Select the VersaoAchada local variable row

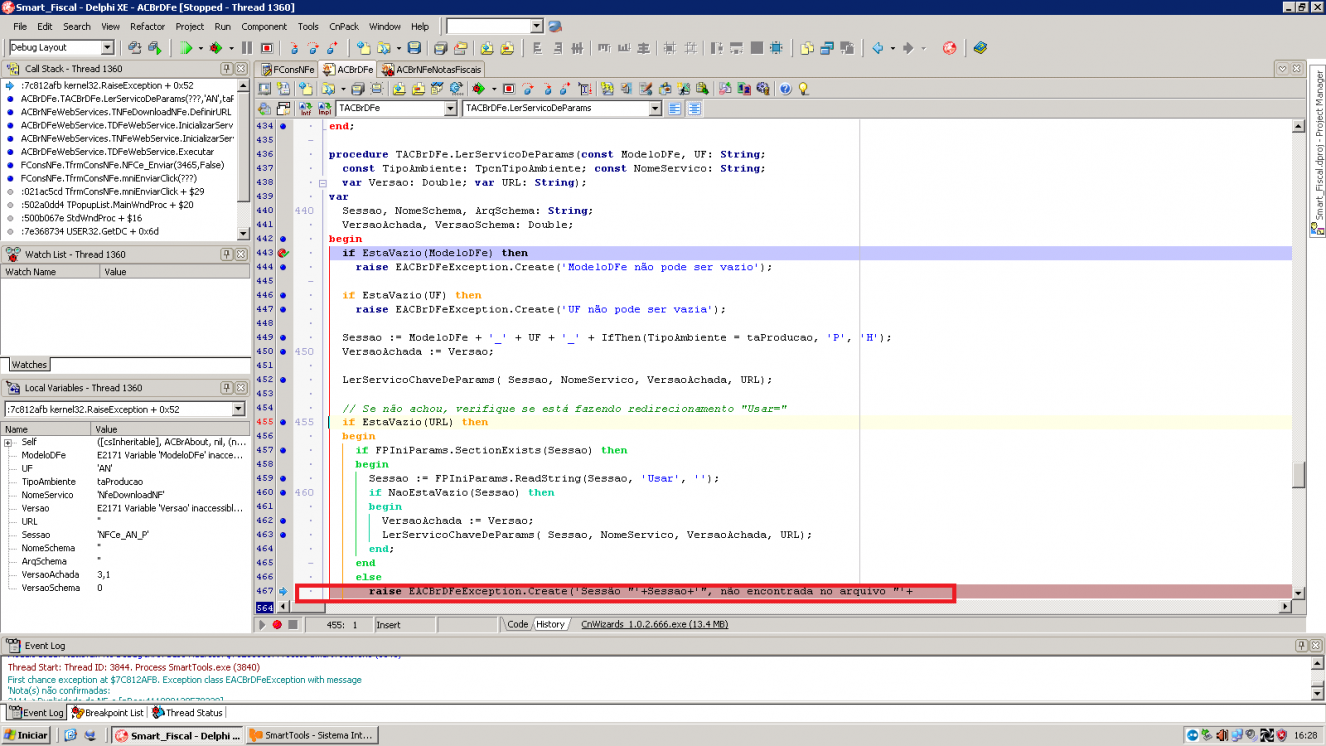124,575
